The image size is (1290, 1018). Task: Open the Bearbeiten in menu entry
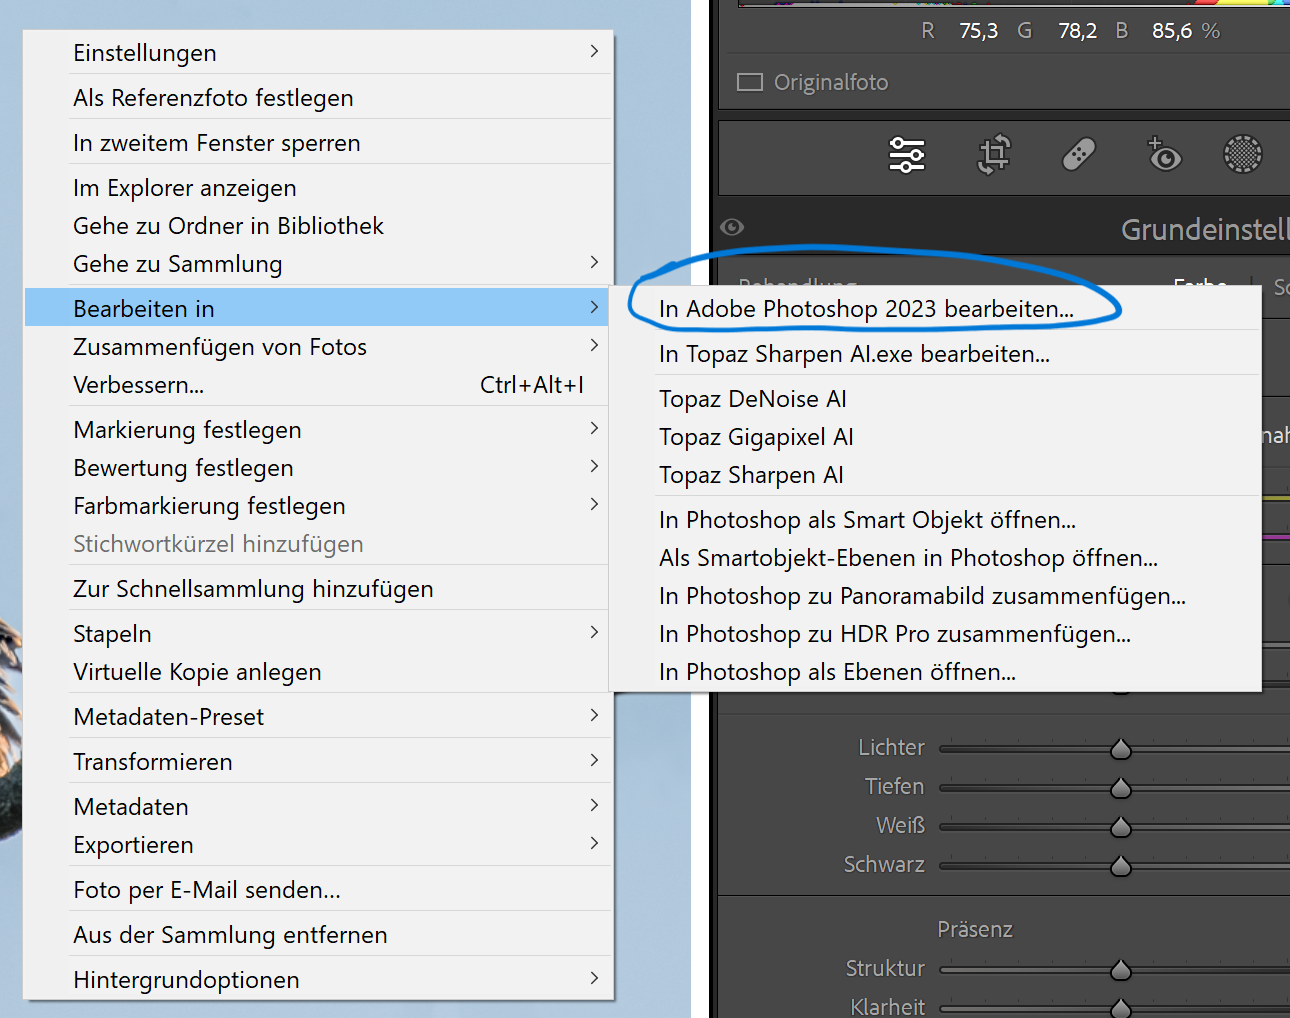pyautogui.click(x=318, y=308)
